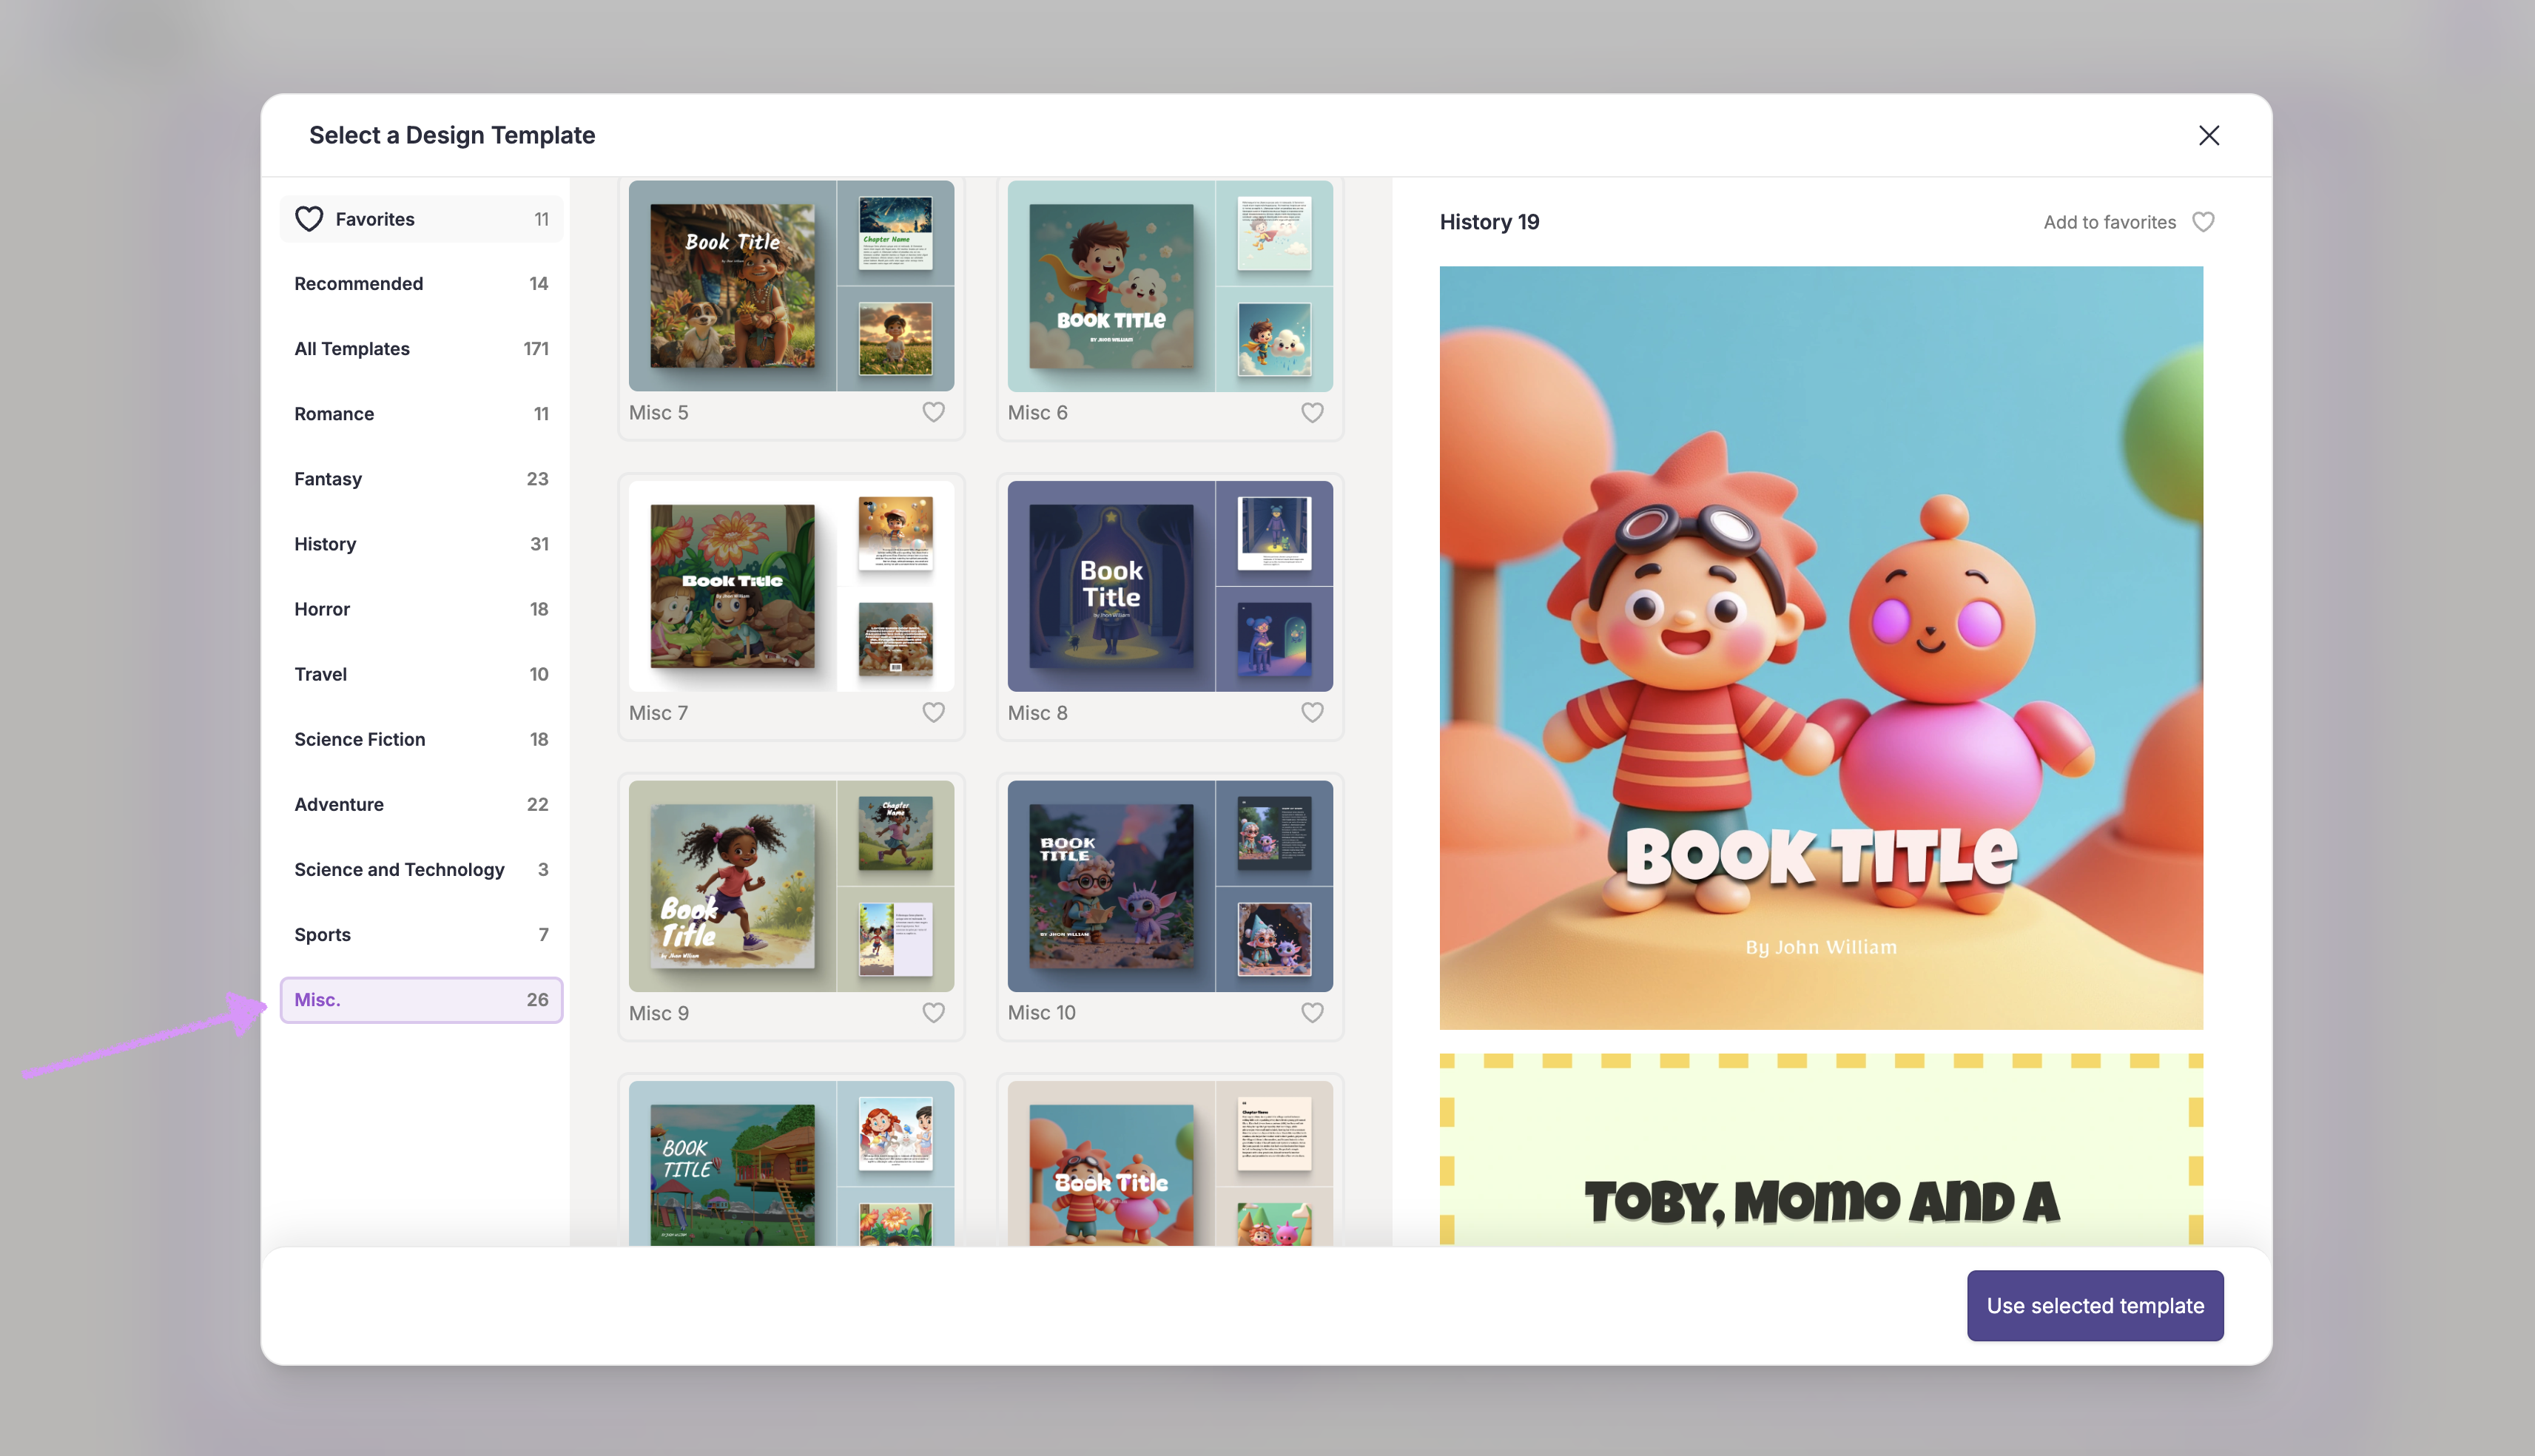Toggle Add to favorites heart for History 19
The height and width of the screenshot is (1456, 2535).
coord(2203,222)
